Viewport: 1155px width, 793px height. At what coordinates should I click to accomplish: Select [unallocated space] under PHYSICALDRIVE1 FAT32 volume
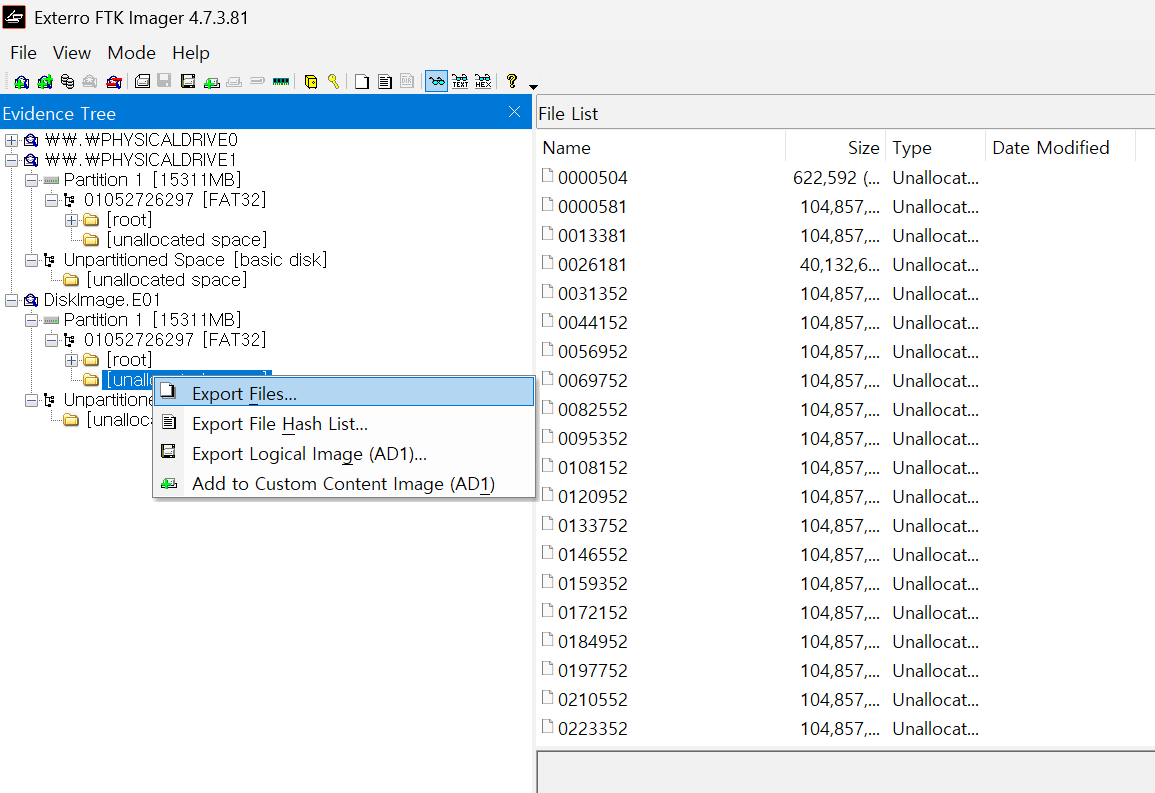point(186,239)
